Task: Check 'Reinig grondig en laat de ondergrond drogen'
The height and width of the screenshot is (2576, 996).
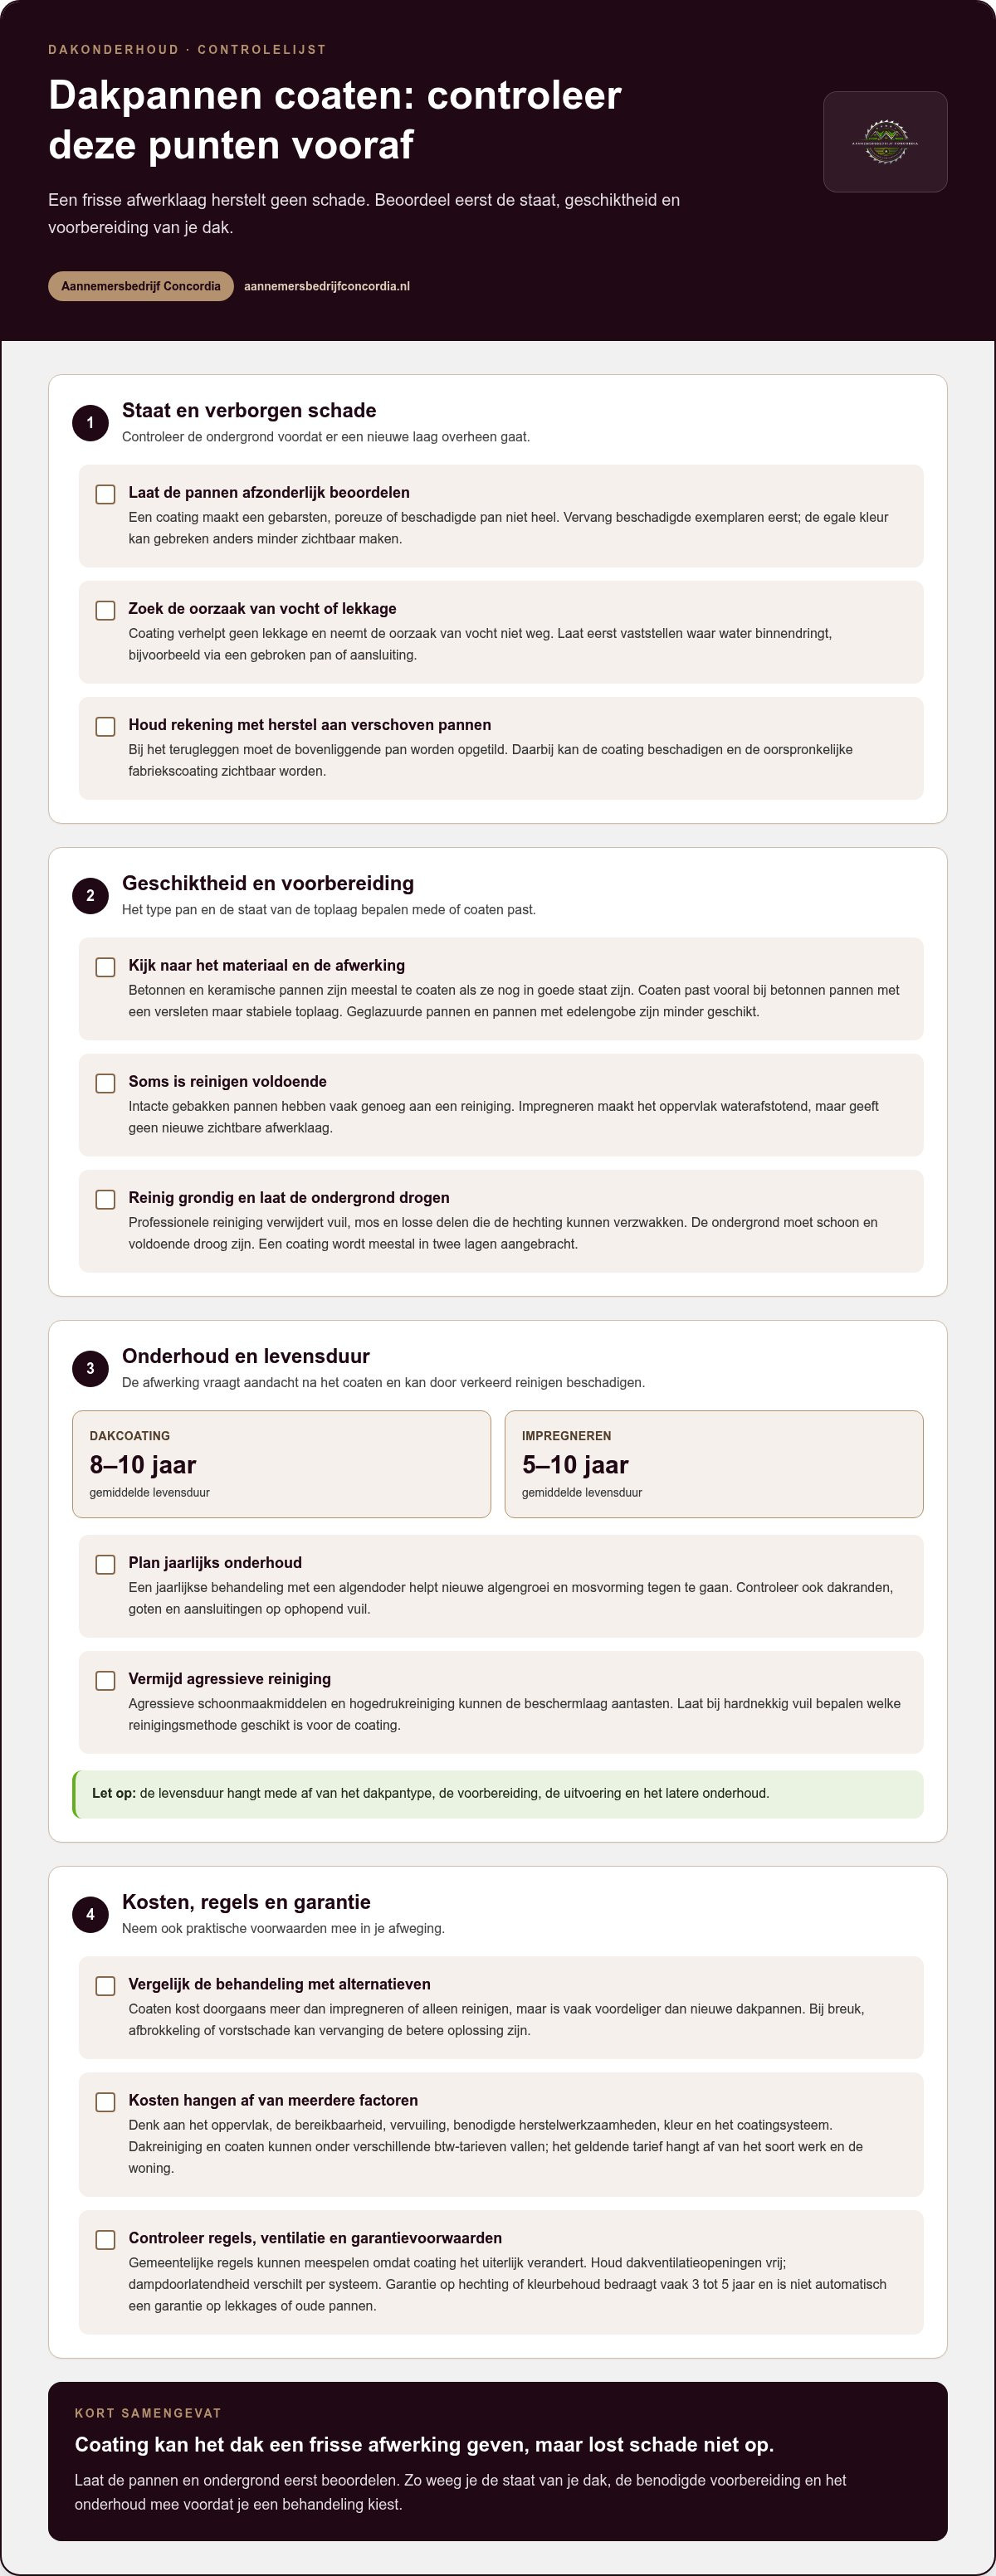Action: 105,1199
